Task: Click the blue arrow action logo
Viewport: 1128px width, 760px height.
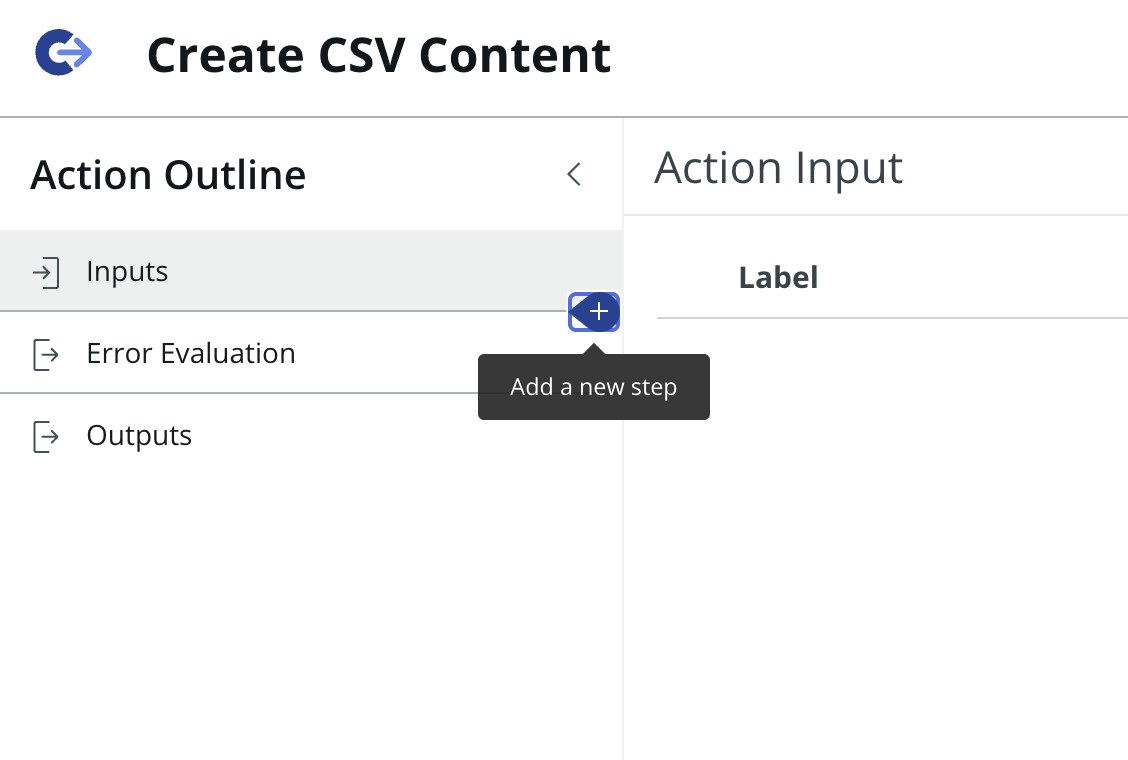Action: tap(64, 52)
